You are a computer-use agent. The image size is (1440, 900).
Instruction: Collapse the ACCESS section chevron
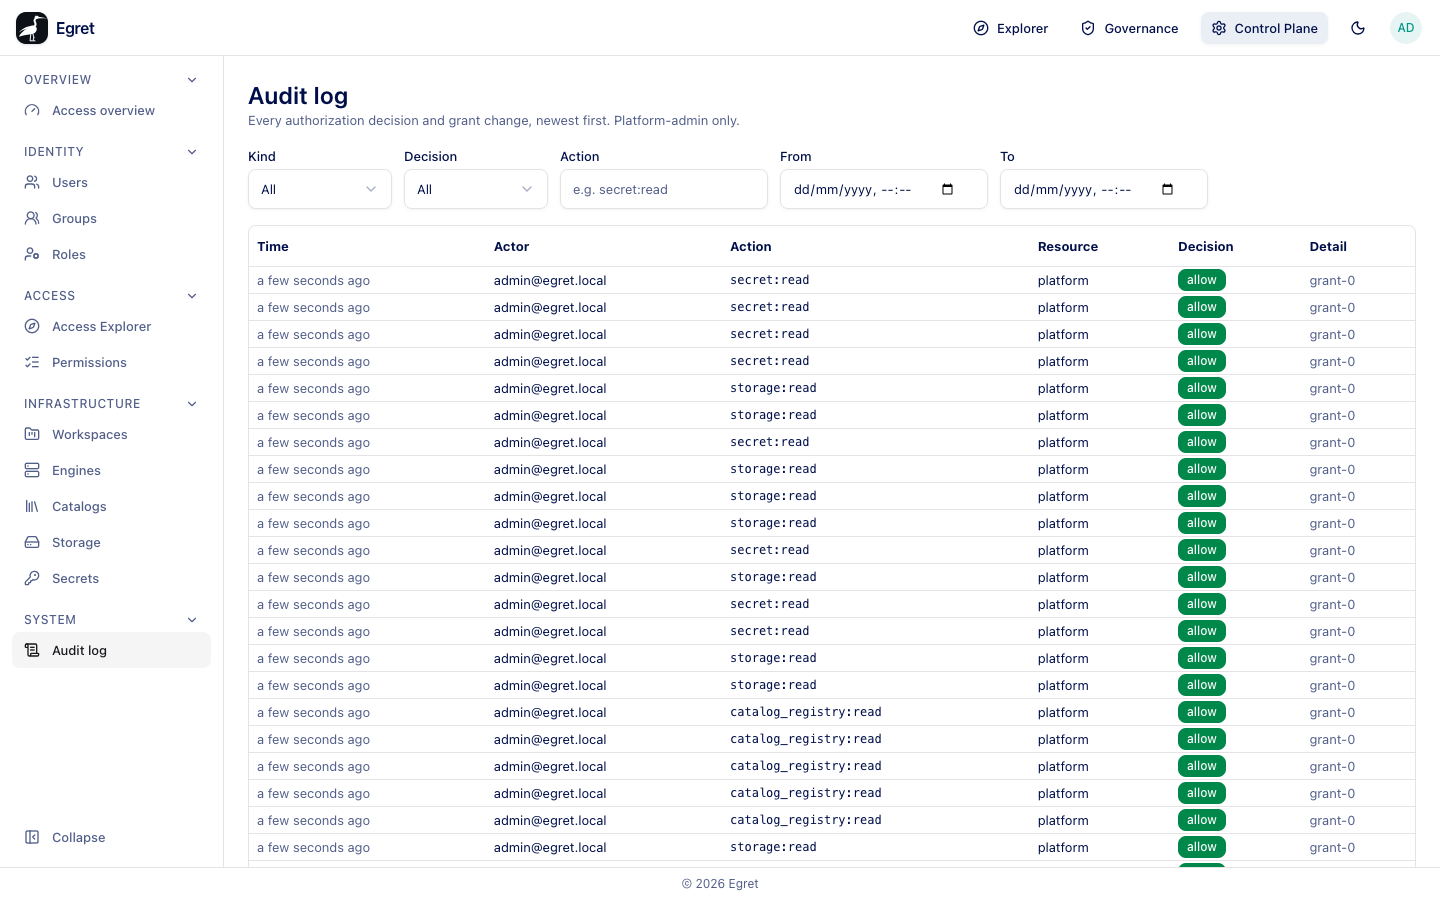click(x=192, y=296)
